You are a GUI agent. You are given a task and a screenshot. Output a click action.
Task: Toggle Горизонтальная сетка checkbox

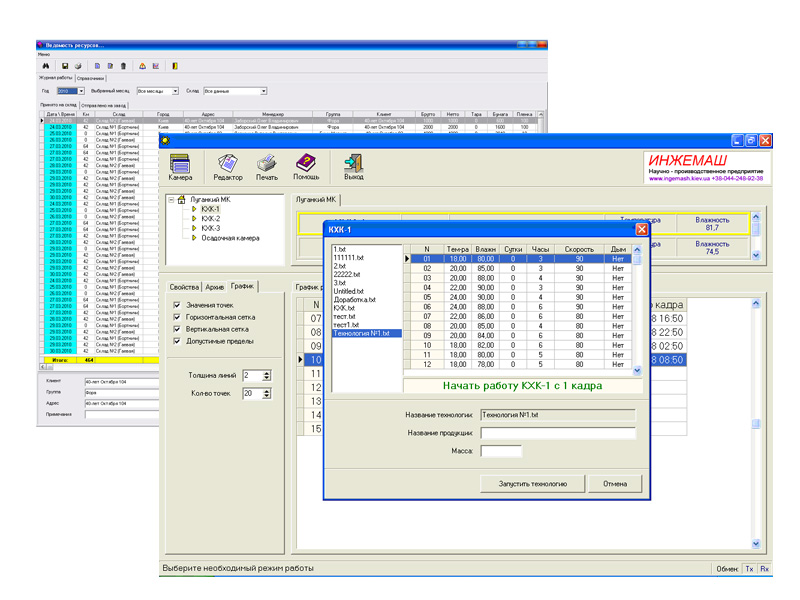(177, 317)
